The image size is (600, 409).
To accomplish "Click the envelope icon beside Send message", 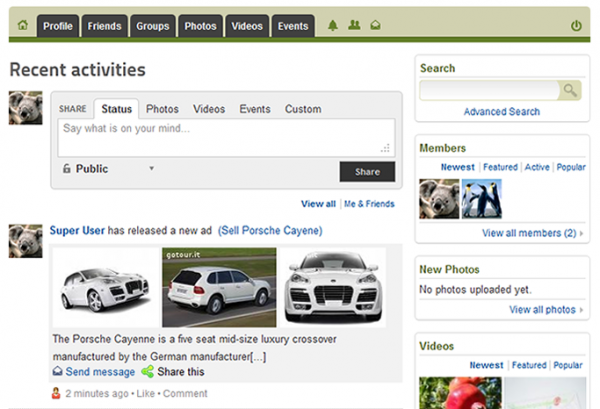I will pyautogui.click(x=57, y=371).
